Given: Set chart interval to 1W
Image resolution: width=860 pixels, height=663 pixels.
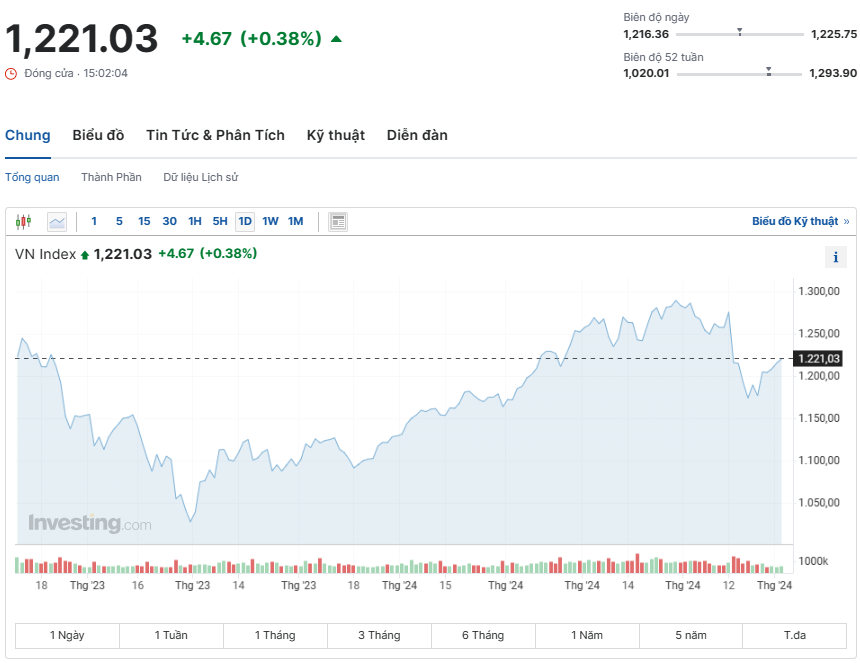Looking at the screenshot, I should [x=270, y=221].
